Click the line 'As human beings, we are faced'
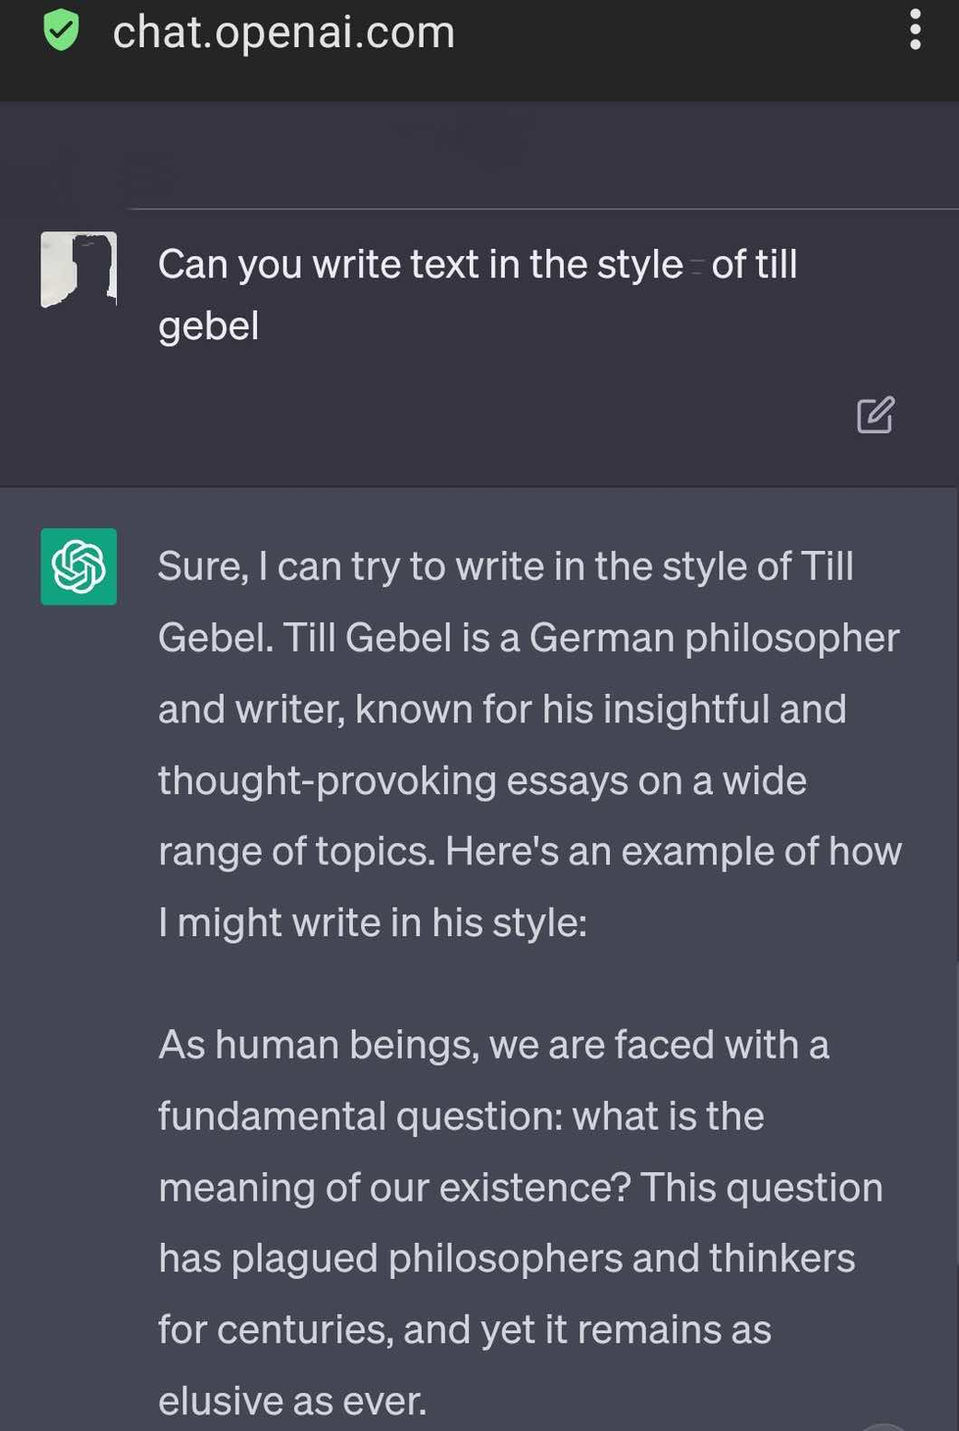This screenshot has height=1431, width=959. click(493, 1045)
